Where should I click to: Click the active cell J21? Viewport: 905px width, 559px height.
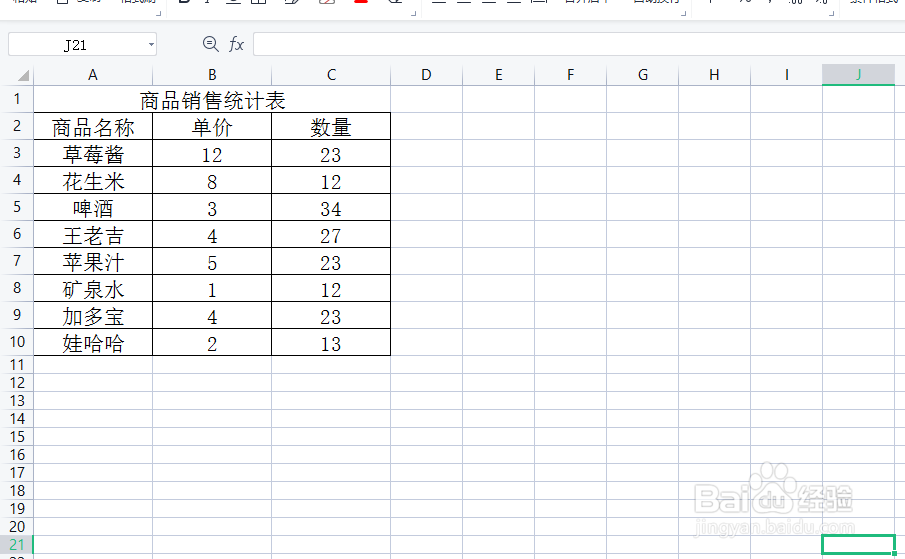click(x=858, y=545)
